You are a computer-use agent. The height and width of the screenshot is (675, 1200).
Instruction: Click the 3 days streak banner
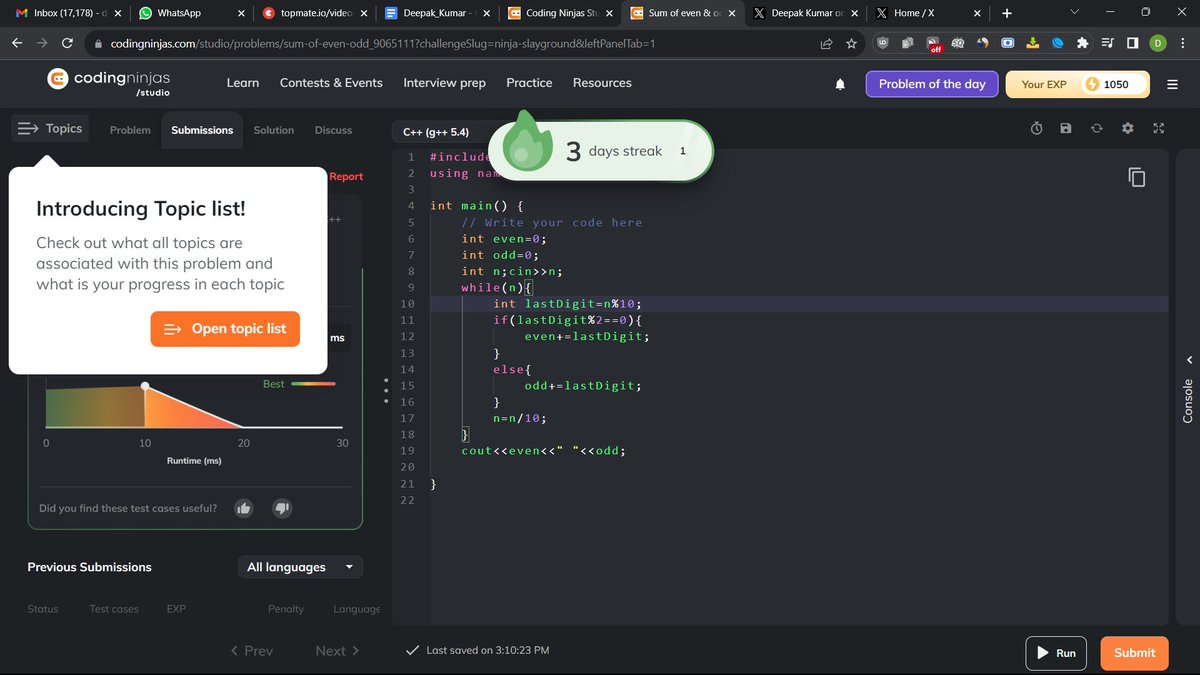point(600,151)
